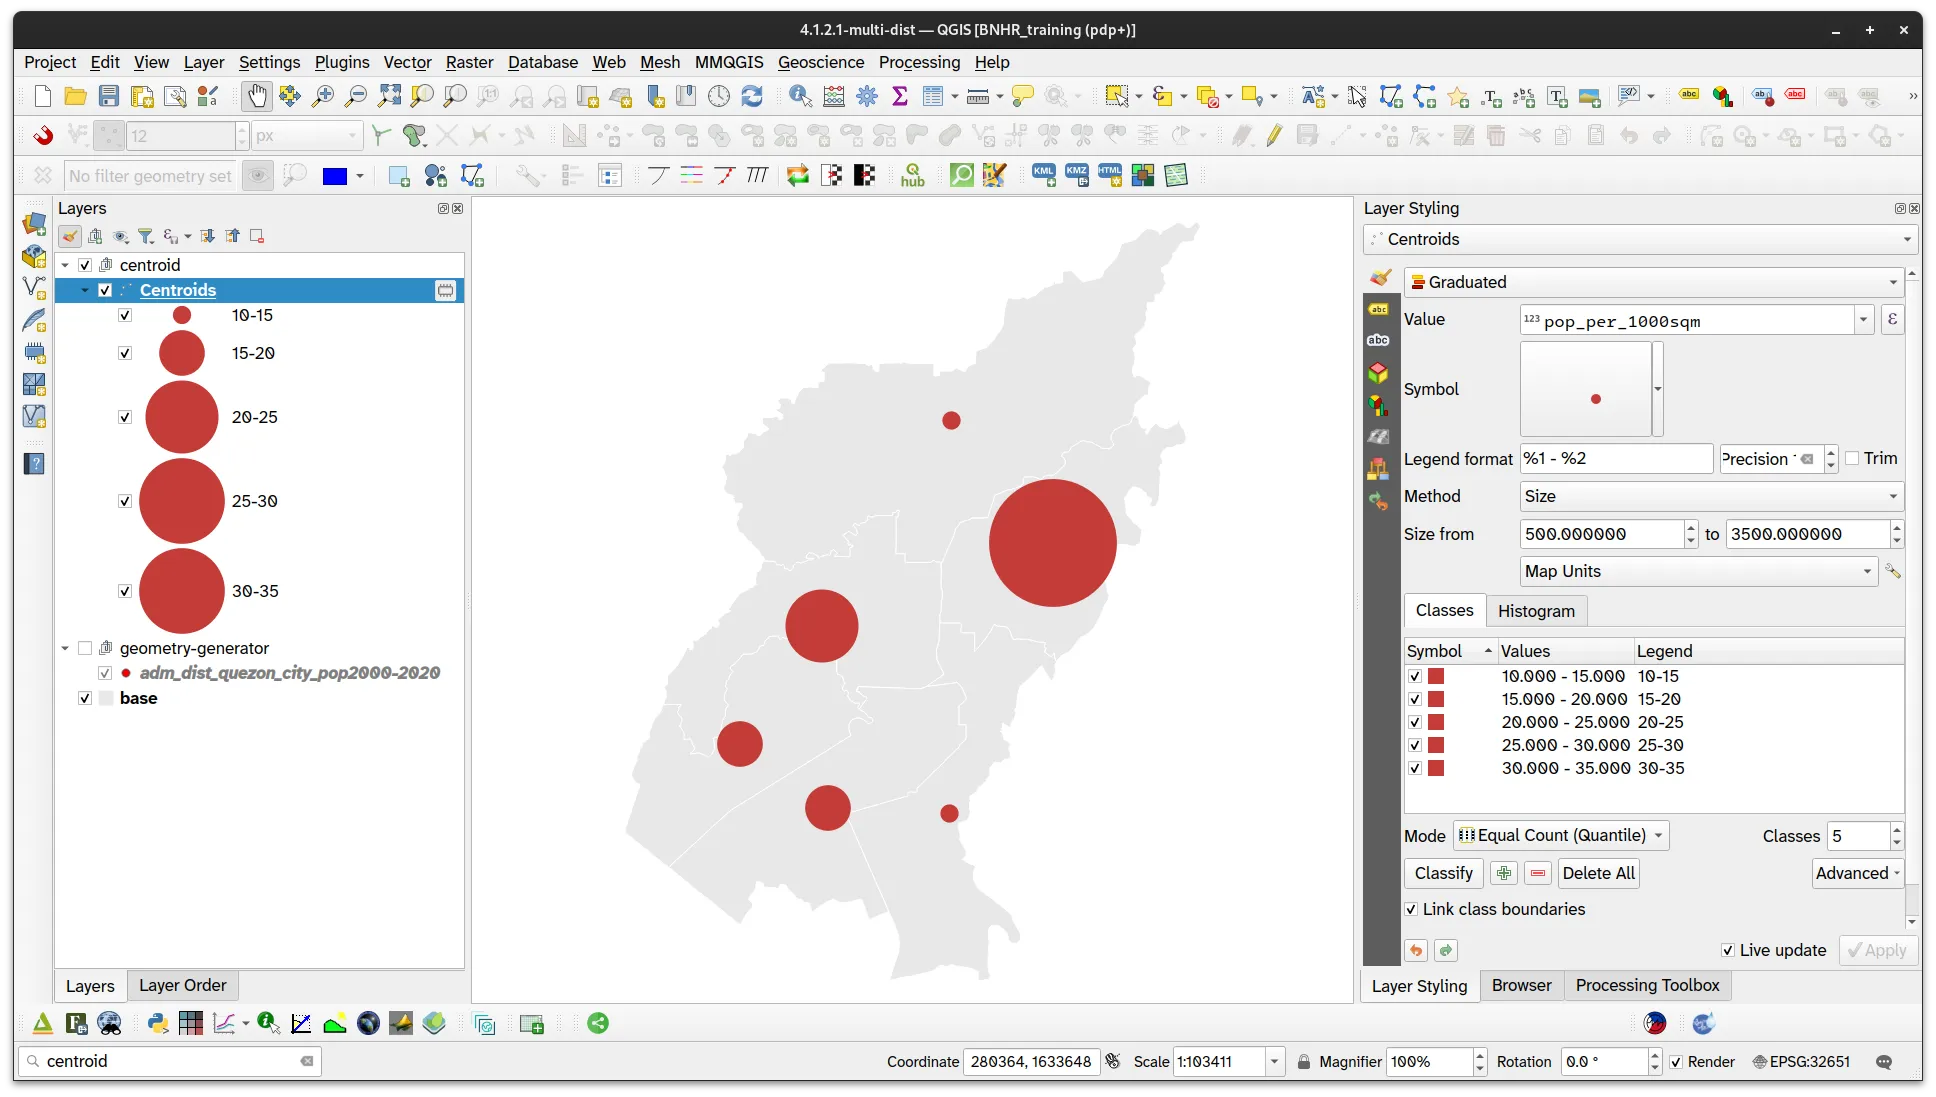This screenshot has height=1097, width=1936.
Task: Open Python Console from plugins toolbar
Action: (157, 1023)
